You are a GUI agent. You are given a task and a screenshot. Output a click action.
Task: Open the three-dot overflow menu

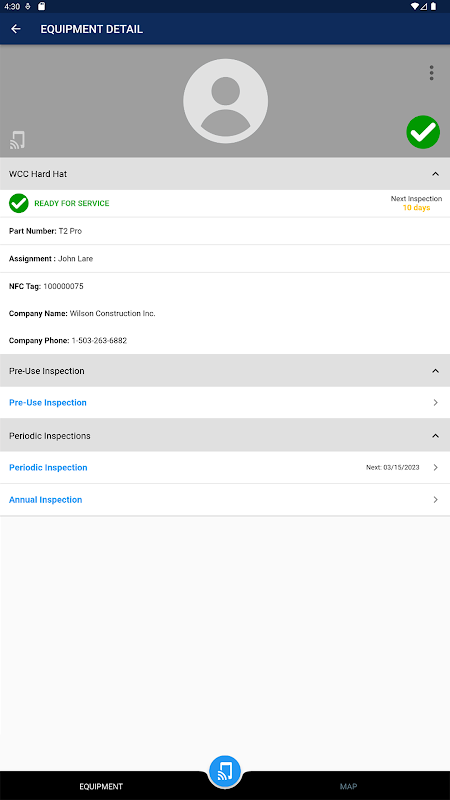click(432, 73)
